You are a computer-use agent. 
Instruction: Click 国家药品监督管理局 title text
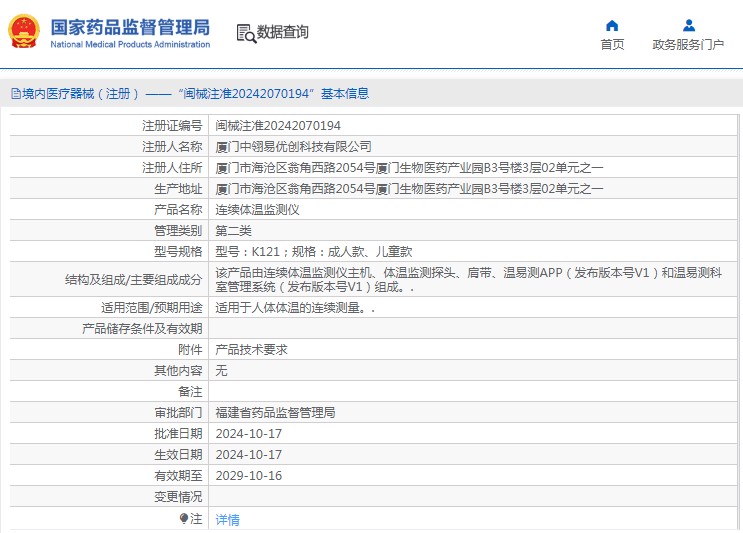click(130, 27)
